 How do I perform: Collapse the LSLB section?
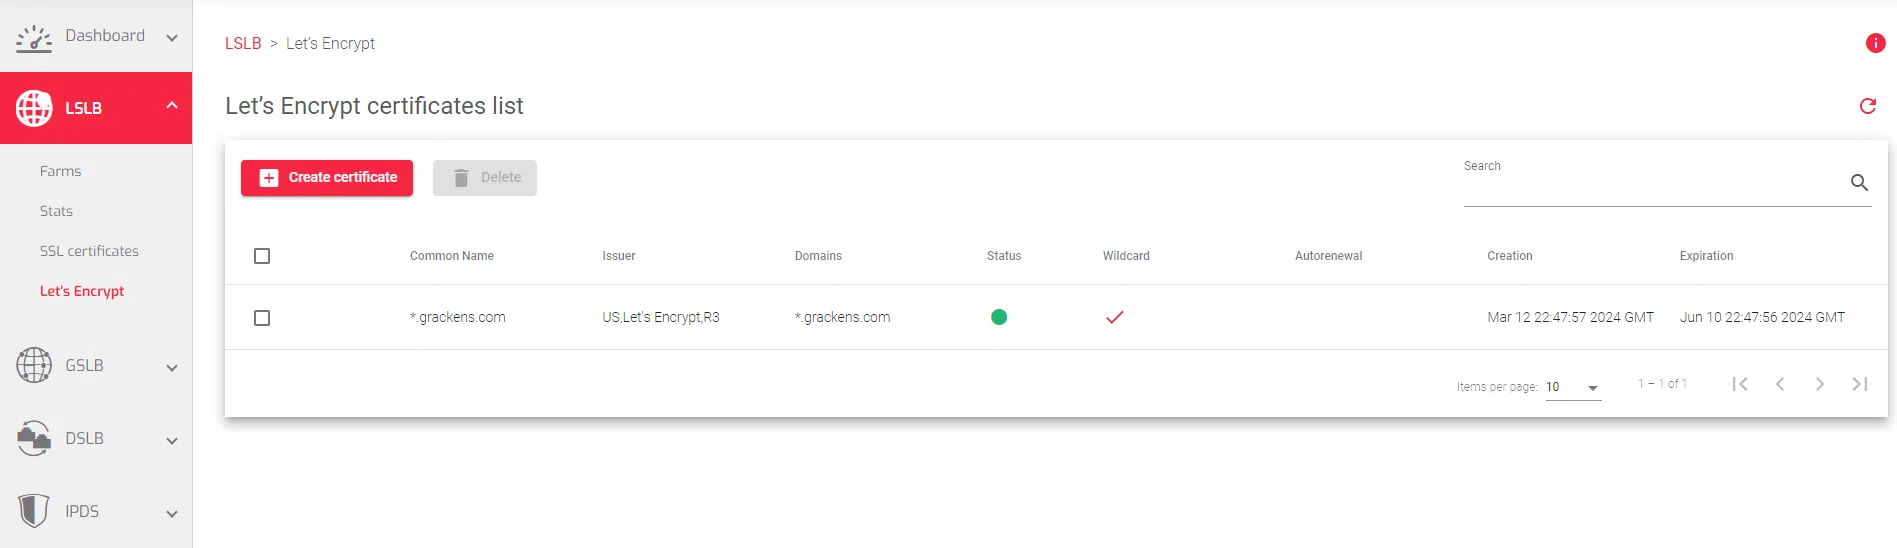172,105
